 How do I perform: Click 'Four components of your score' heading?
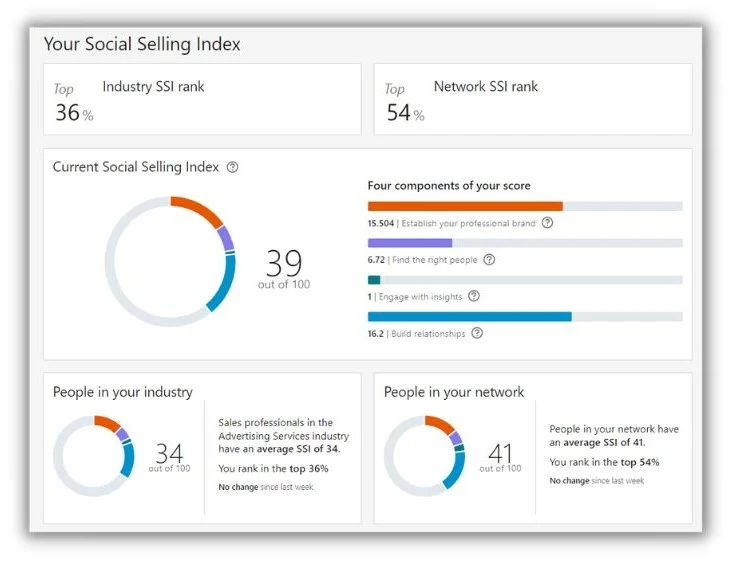[449, 186]
